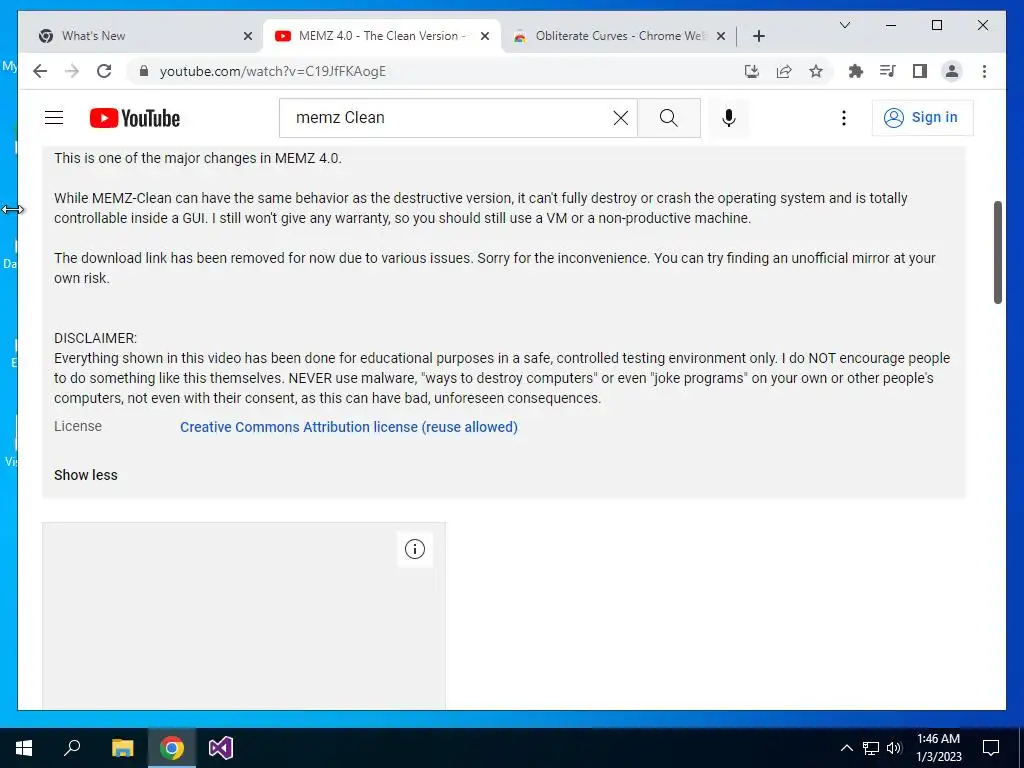
Task: Open YouTube hamburger guide menu
Action: pyautogui.click(x=54, y=118)
